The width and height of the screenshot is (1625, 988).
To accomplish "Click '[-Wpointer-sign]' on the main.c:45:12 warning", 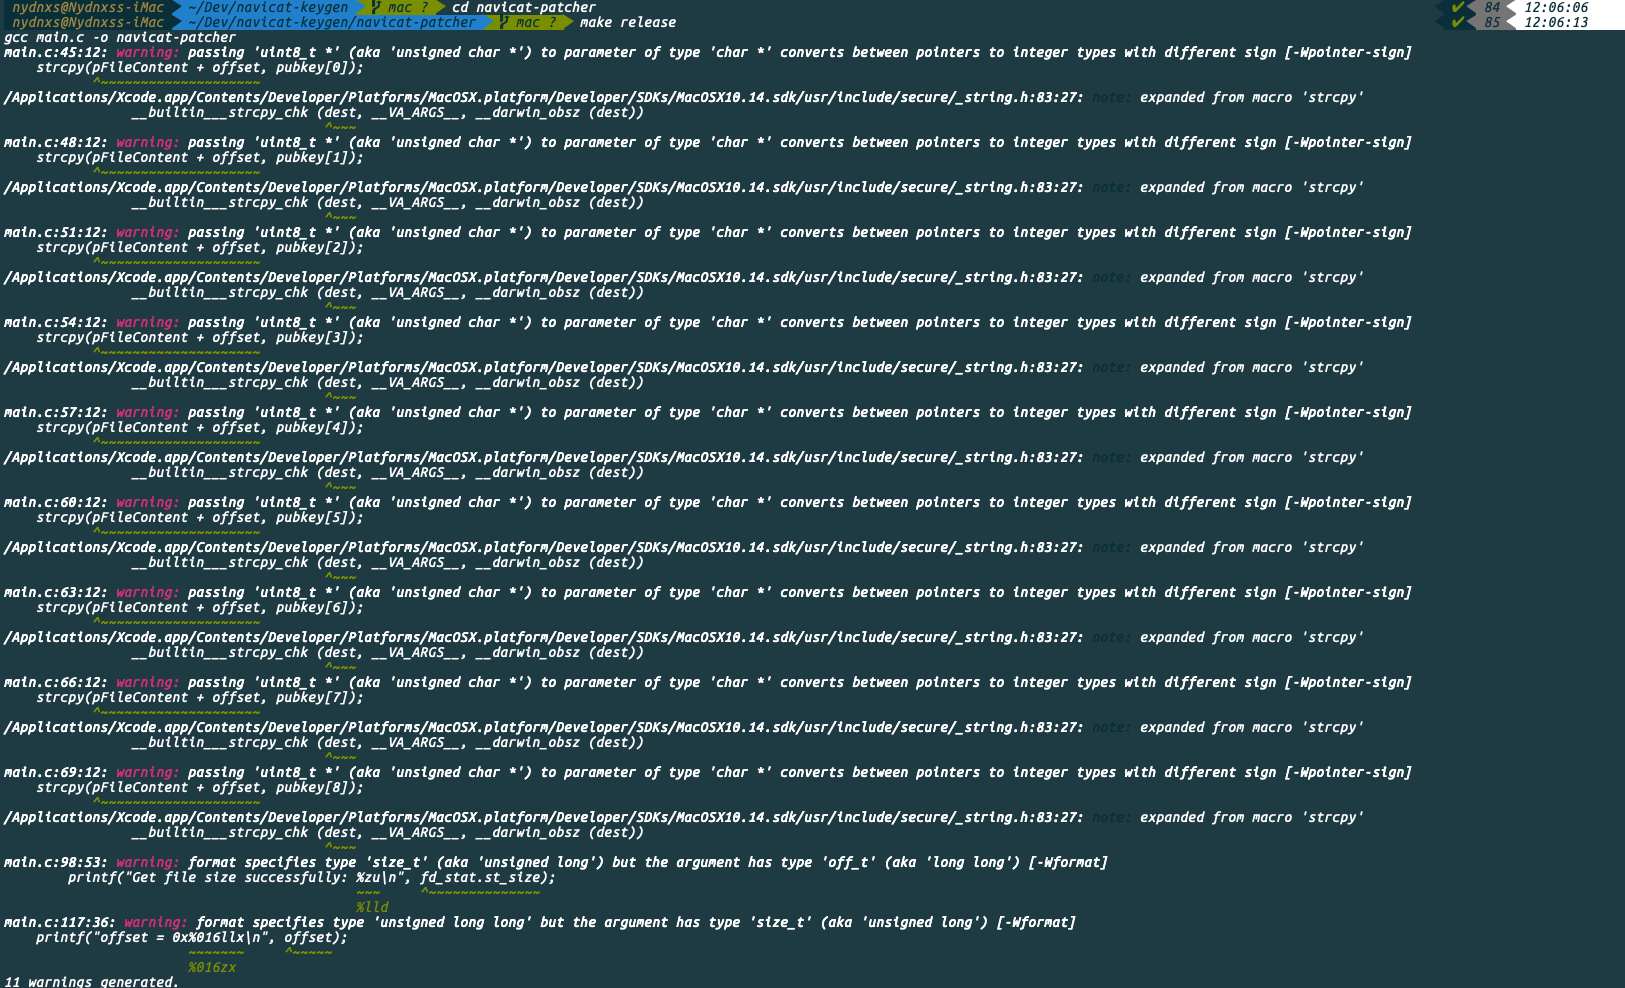I will point(1348,52).
